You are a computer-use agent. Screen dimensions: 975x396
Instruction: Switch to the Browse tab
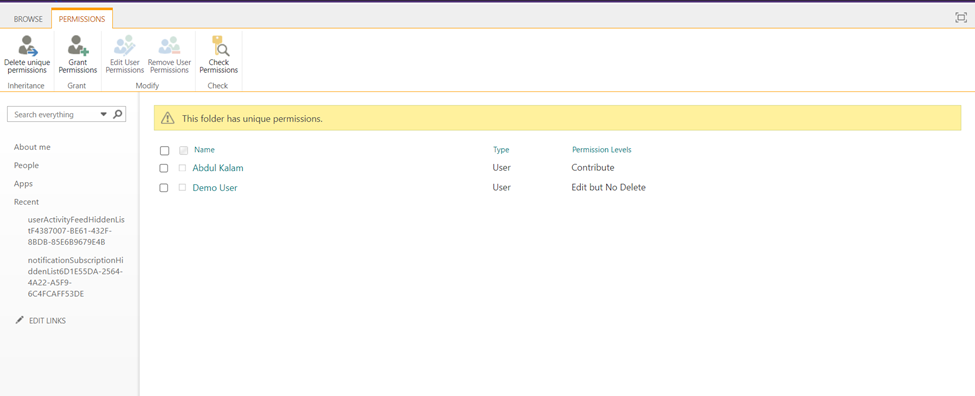(28, 19)
